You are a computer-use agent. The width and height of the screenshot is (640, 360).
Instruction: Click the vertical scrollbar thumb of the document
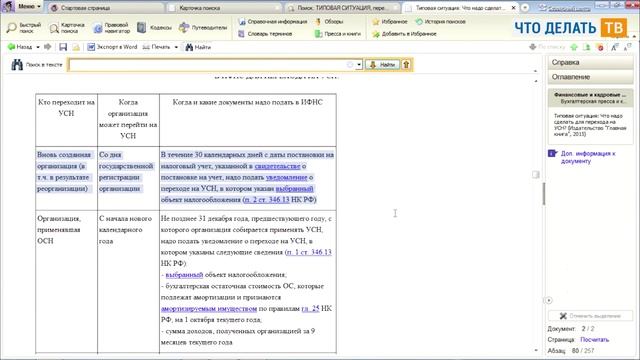544,193
